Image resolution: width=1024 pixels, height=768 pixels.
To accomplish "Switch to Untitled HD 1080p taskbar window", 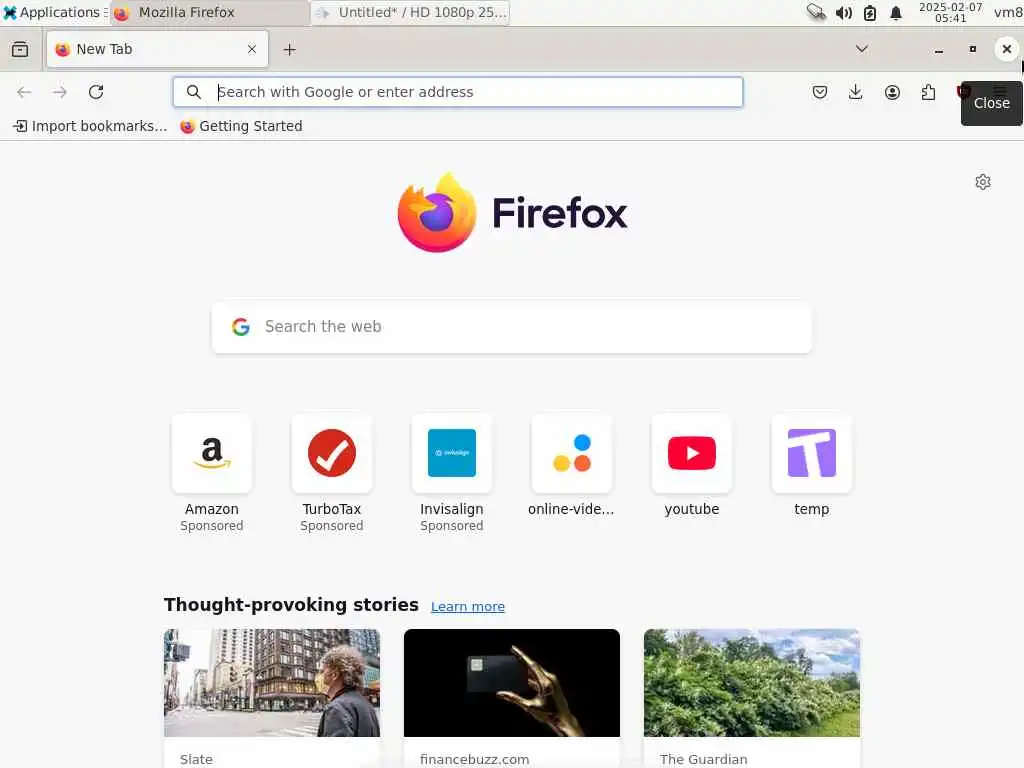I will tap(411, 12).
